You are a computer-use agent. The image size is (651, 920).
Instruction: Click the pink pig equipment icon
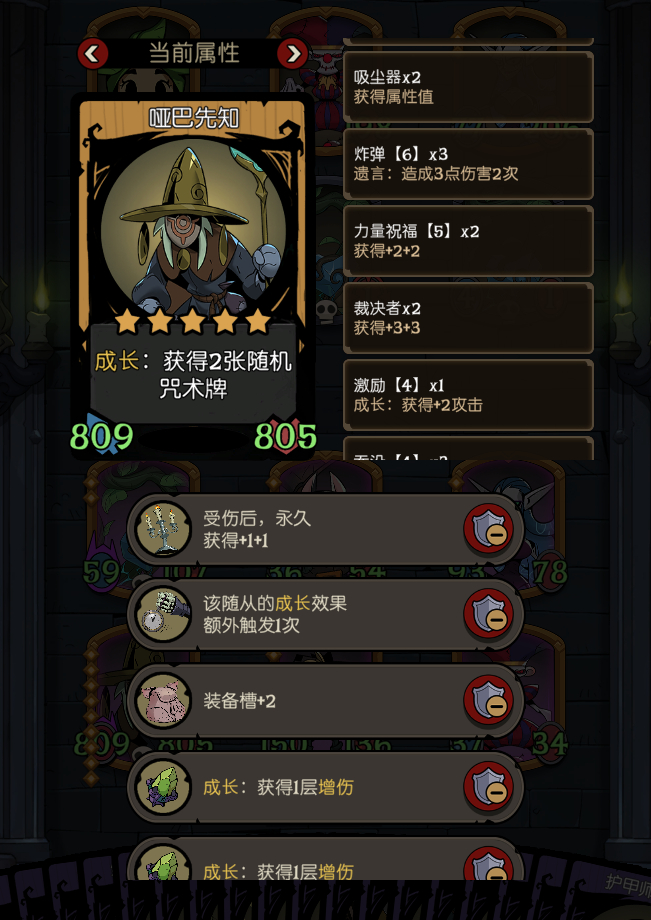click(x=164, y=701)
